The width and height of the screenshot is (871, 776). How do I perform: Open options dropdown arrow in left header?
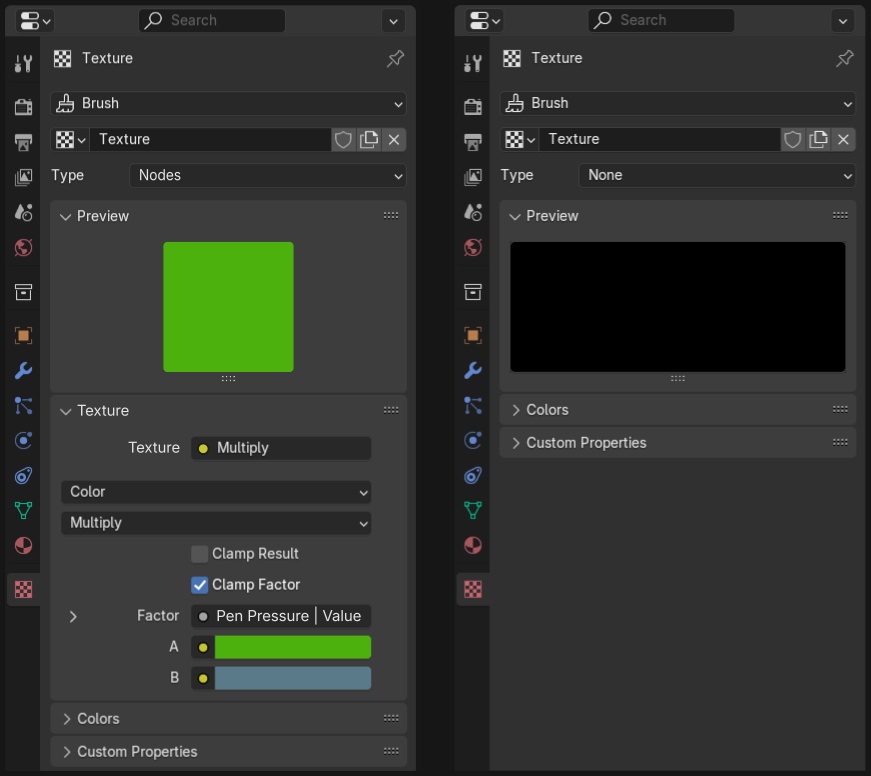coord(393,22)
